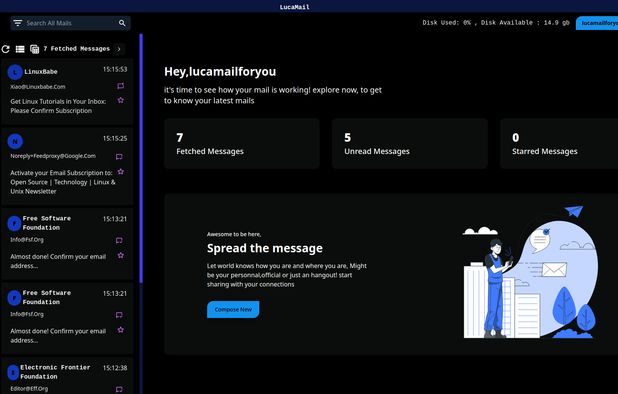This screenshot has width=618, height=394.
Task: Click the magnifier search icon
Action: pos(122,23)
